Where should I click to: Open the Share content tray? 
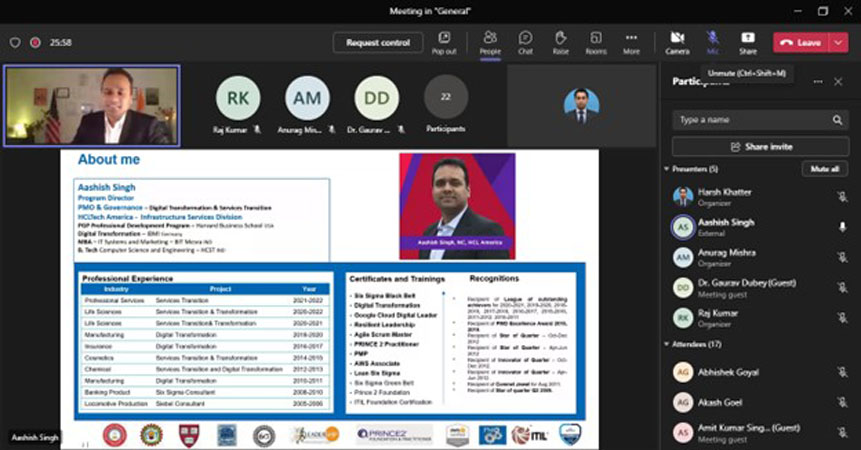(747, 42)
